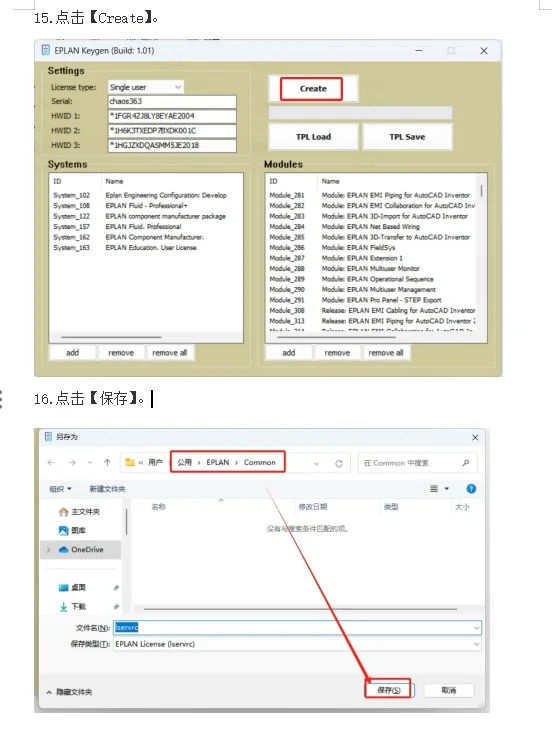Open recent locations chevron in save dialog
Image resolution: width=552 pixels, height=732 pixels.
[90, 463]
